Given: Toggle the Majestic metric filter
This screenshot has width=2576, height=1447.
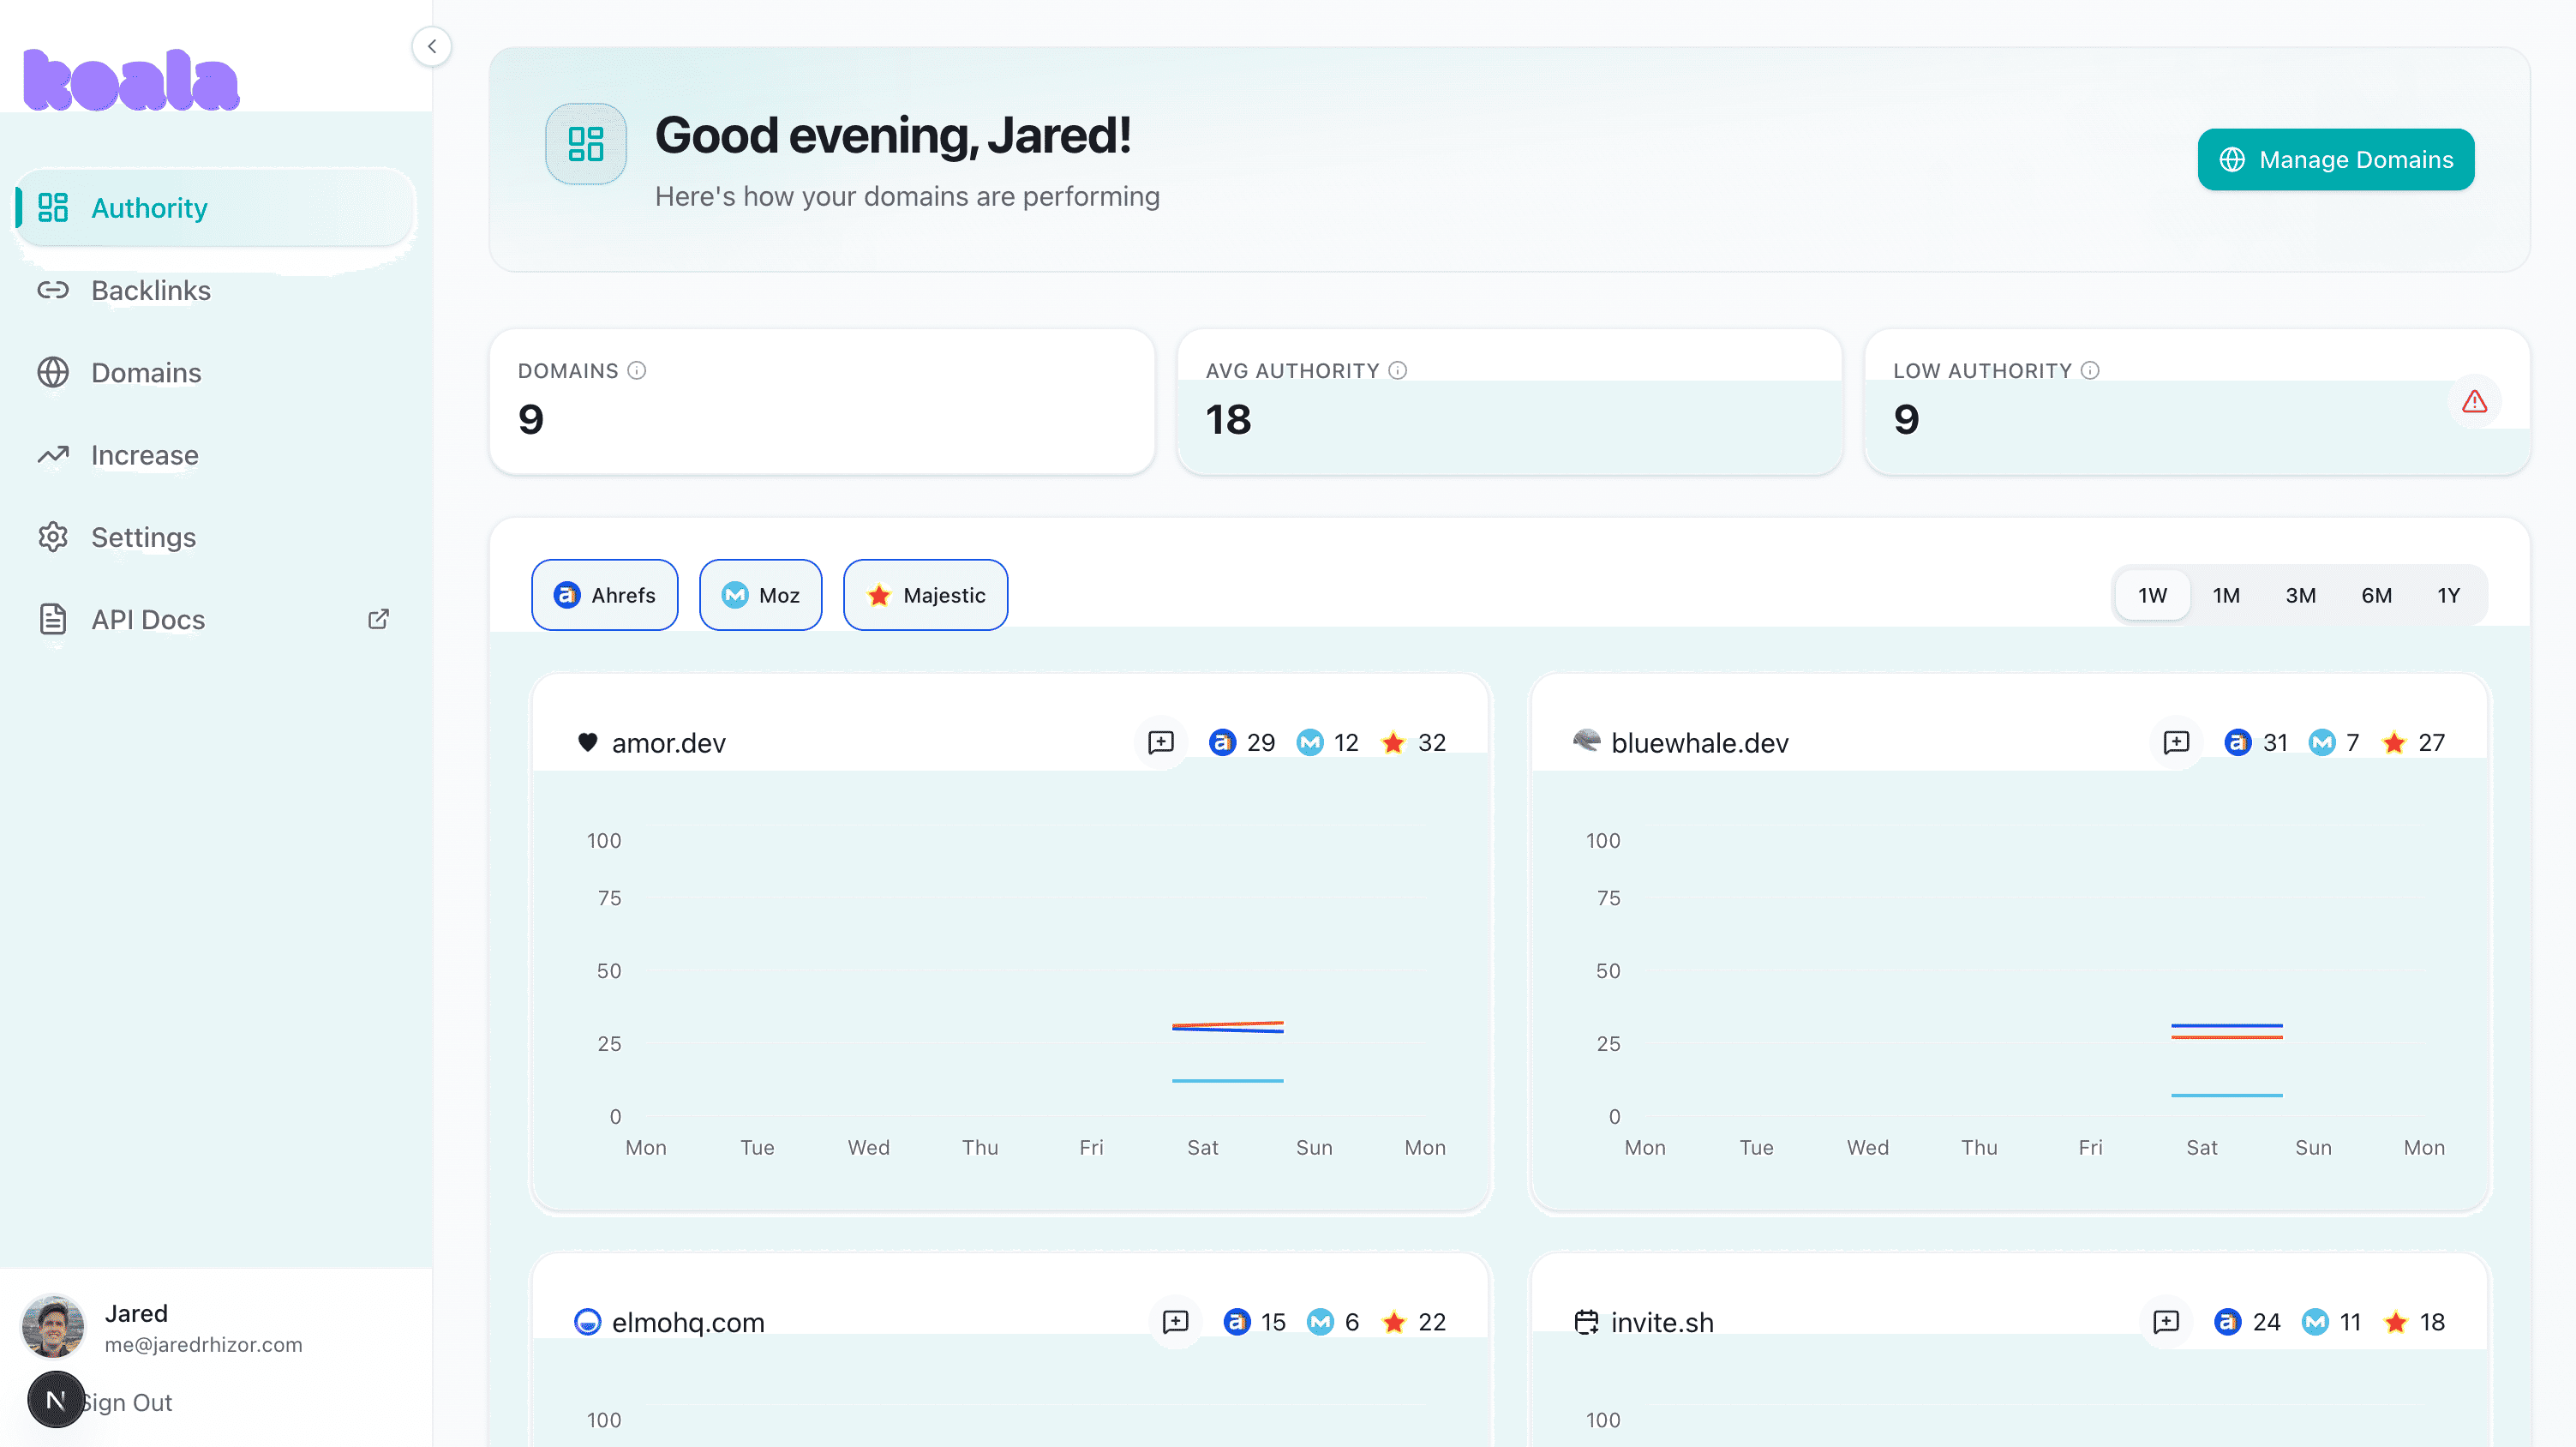Looking at the screenshot, I should click(x=925, y=595).
